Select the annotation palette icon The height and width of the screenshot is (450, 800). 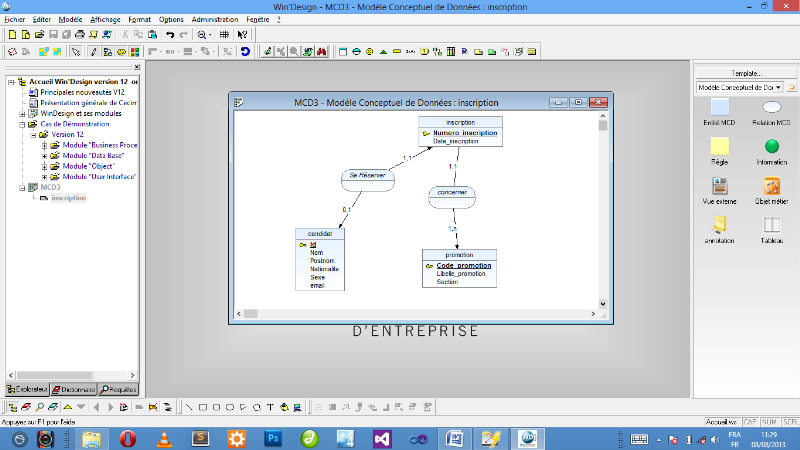(719, 226)
